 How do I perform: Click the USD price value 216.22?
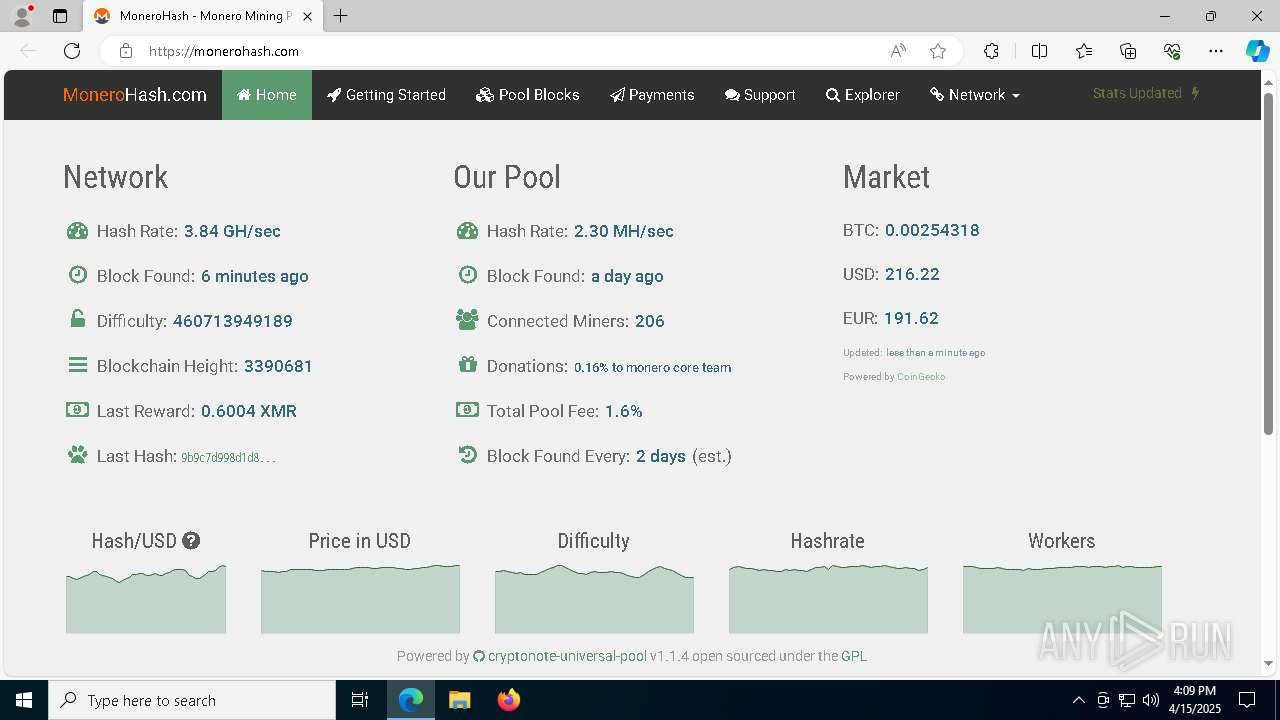912,274
